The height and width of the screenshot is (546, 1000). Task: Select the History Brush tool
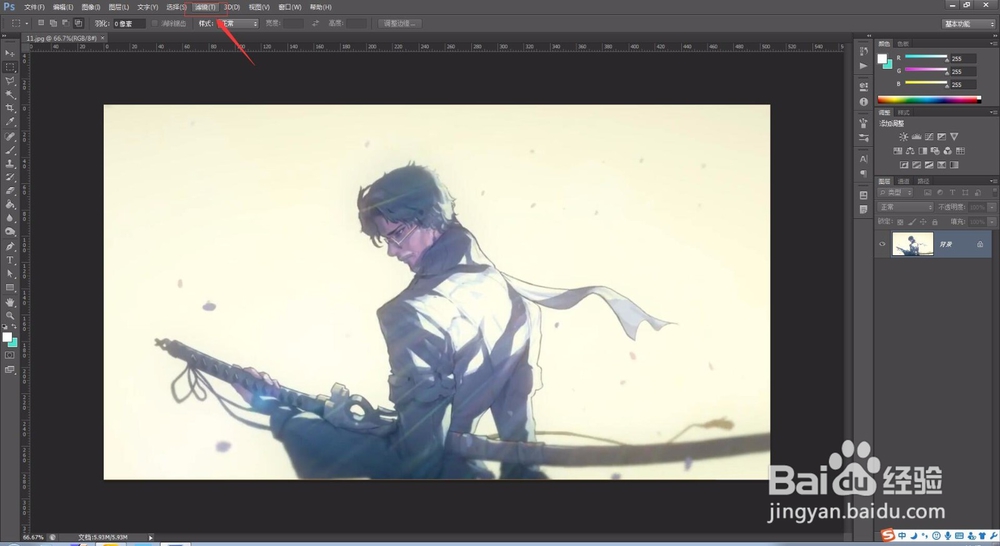point(10,177)
